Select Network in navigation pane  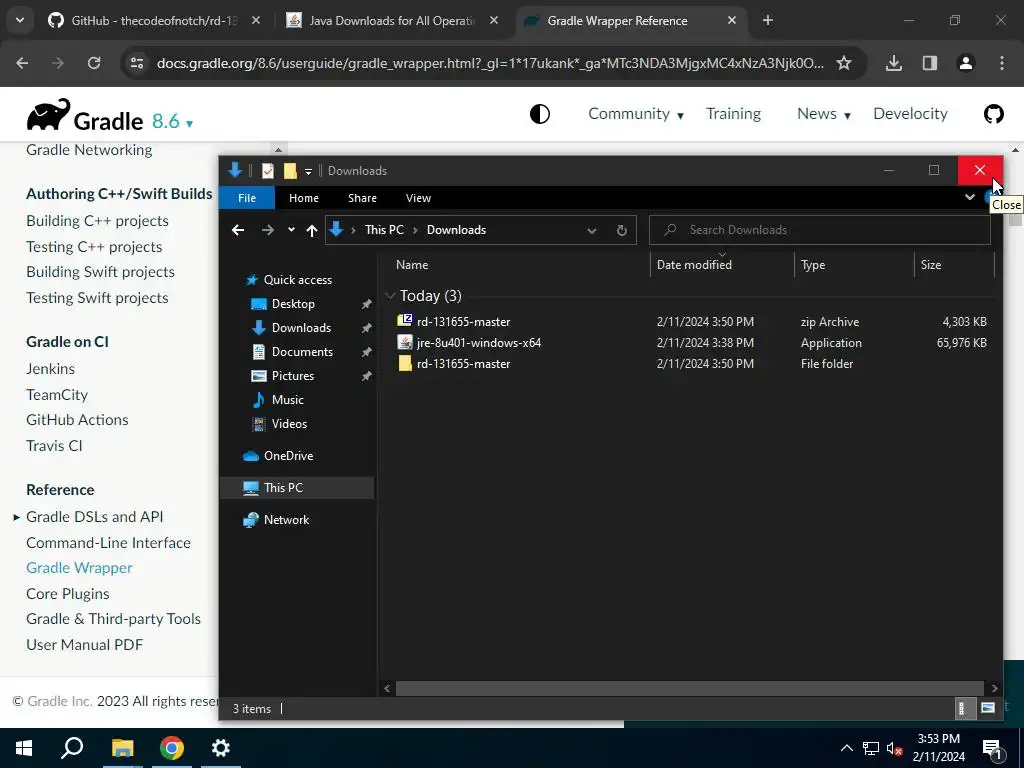pyautogui.click(x=286, y=520)
